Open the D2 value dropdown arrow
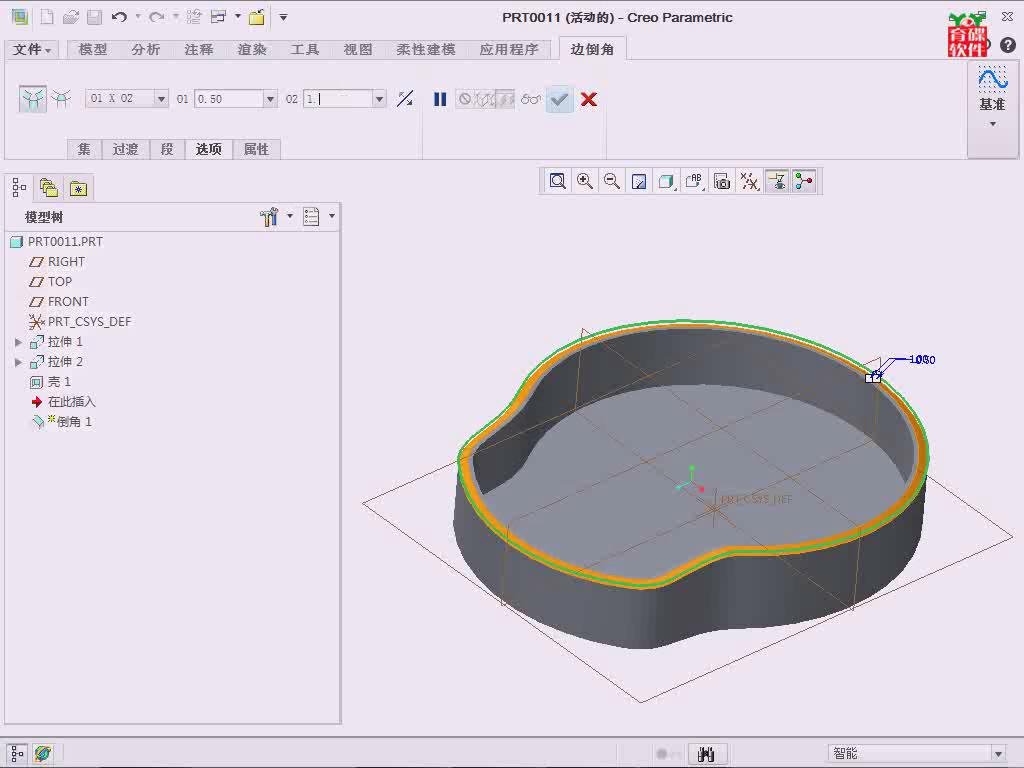The height and width of the screenshot is (768, 1024). [379, 99]
